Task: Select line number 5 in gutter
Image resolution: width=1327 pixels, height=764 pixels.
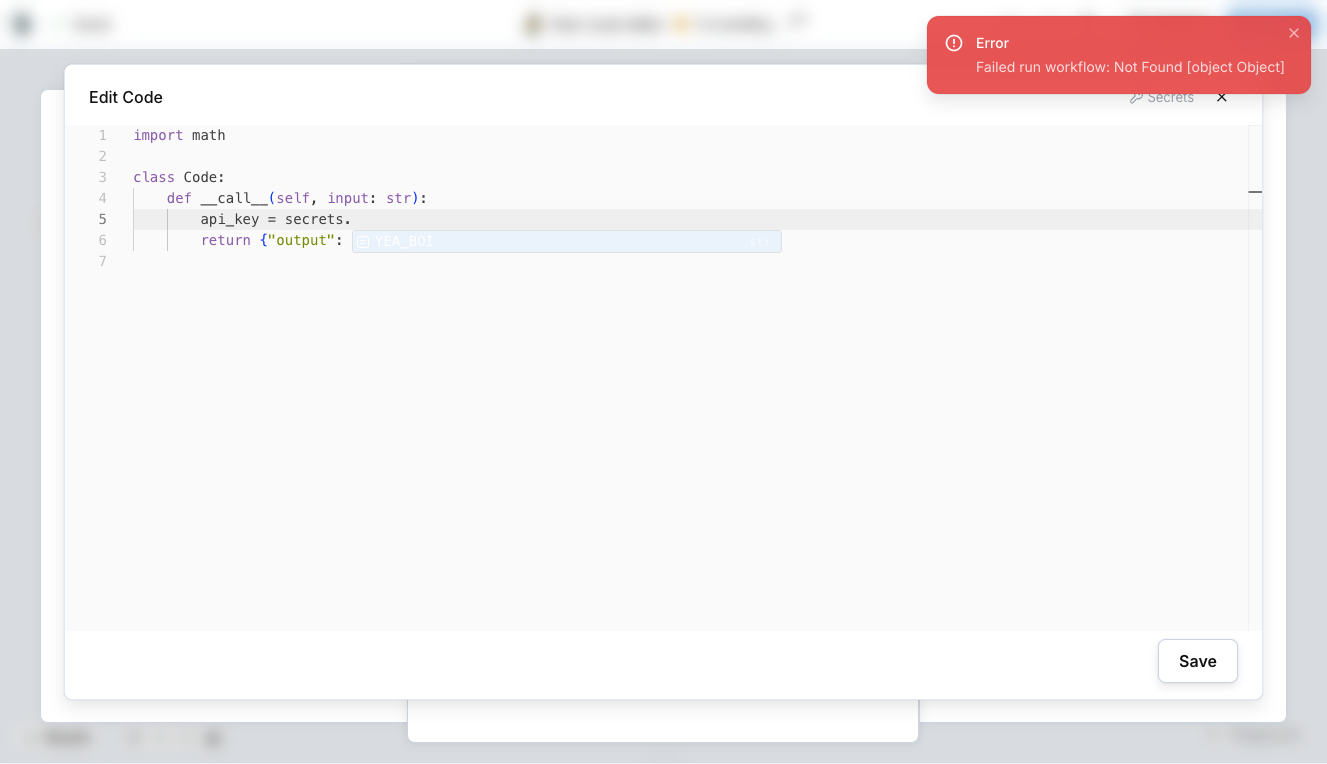Action: point(102,219)
